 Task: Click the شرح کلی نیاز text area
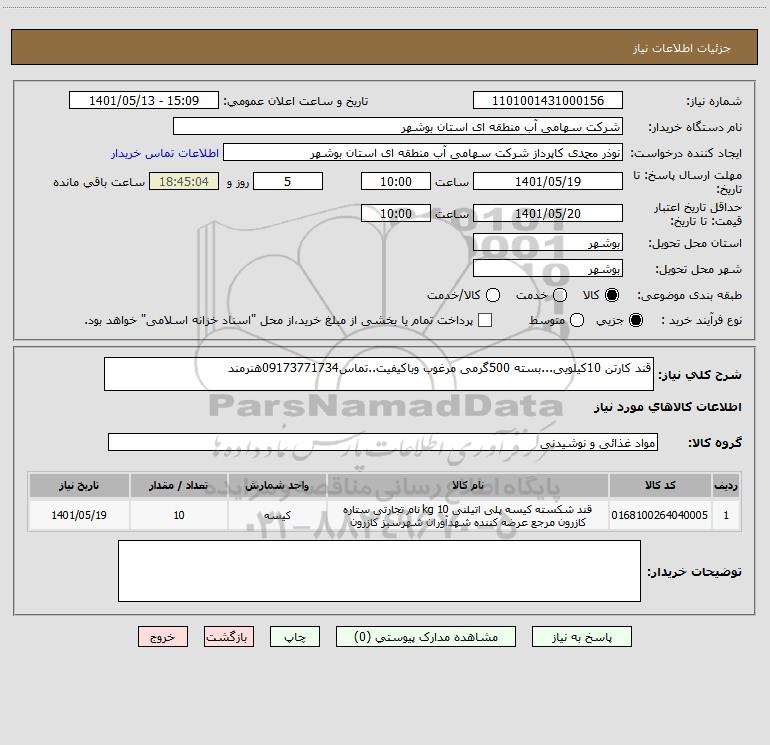pos(379,374)
